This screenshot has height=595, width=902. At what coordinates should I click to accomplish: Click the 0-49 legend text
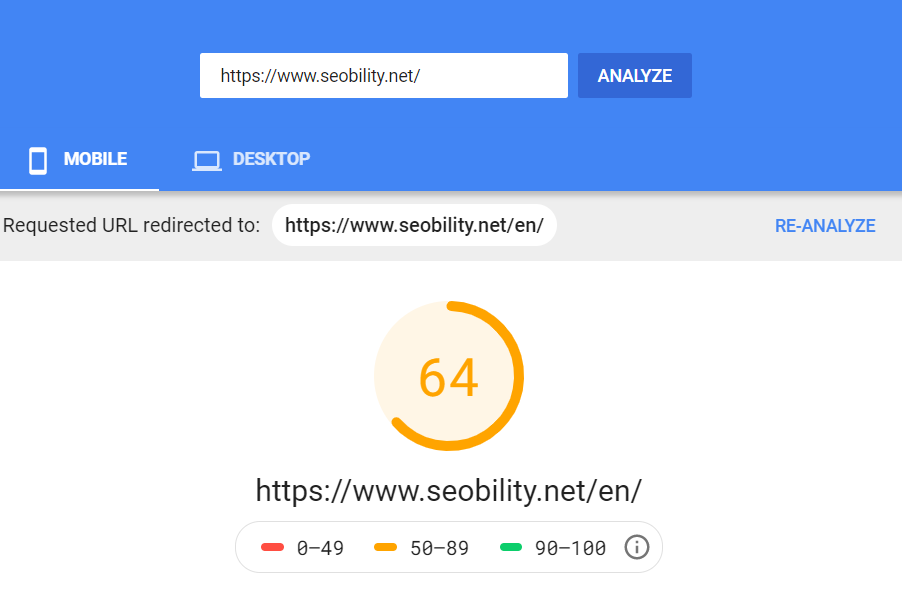coord(321,547)
